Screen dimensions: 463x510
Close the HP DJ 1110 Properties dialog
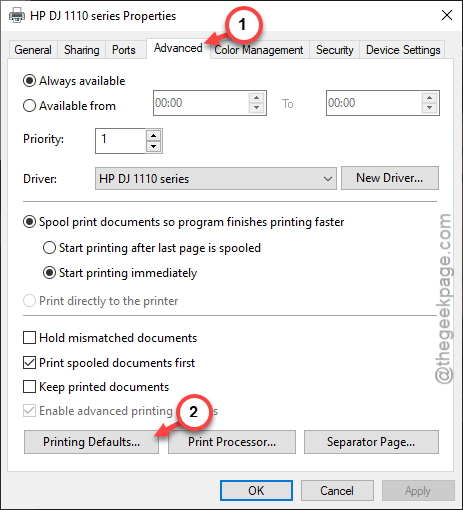click(447, 15)
